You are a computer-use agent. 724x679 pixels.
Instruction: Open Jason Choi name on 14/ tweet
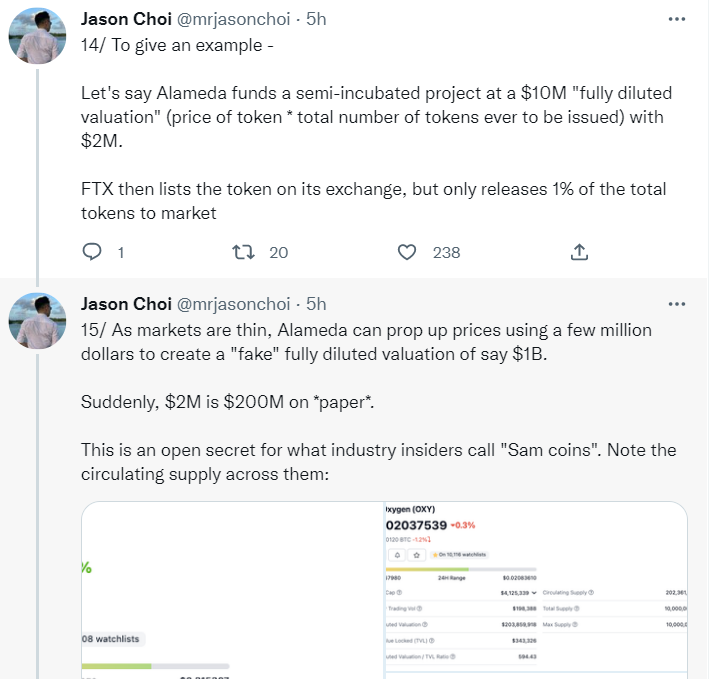coord(126,19)
